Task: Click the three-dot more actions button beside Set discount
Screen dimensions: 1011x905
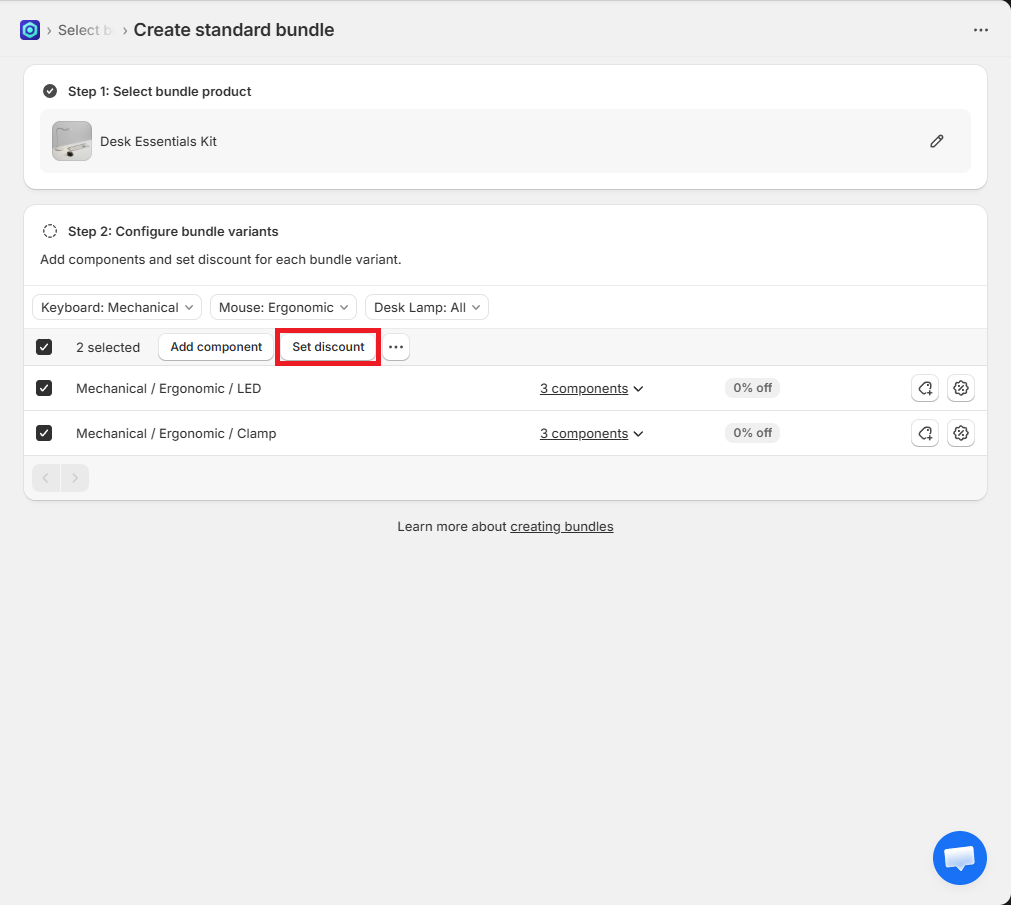Action: (x=396, y=347)
